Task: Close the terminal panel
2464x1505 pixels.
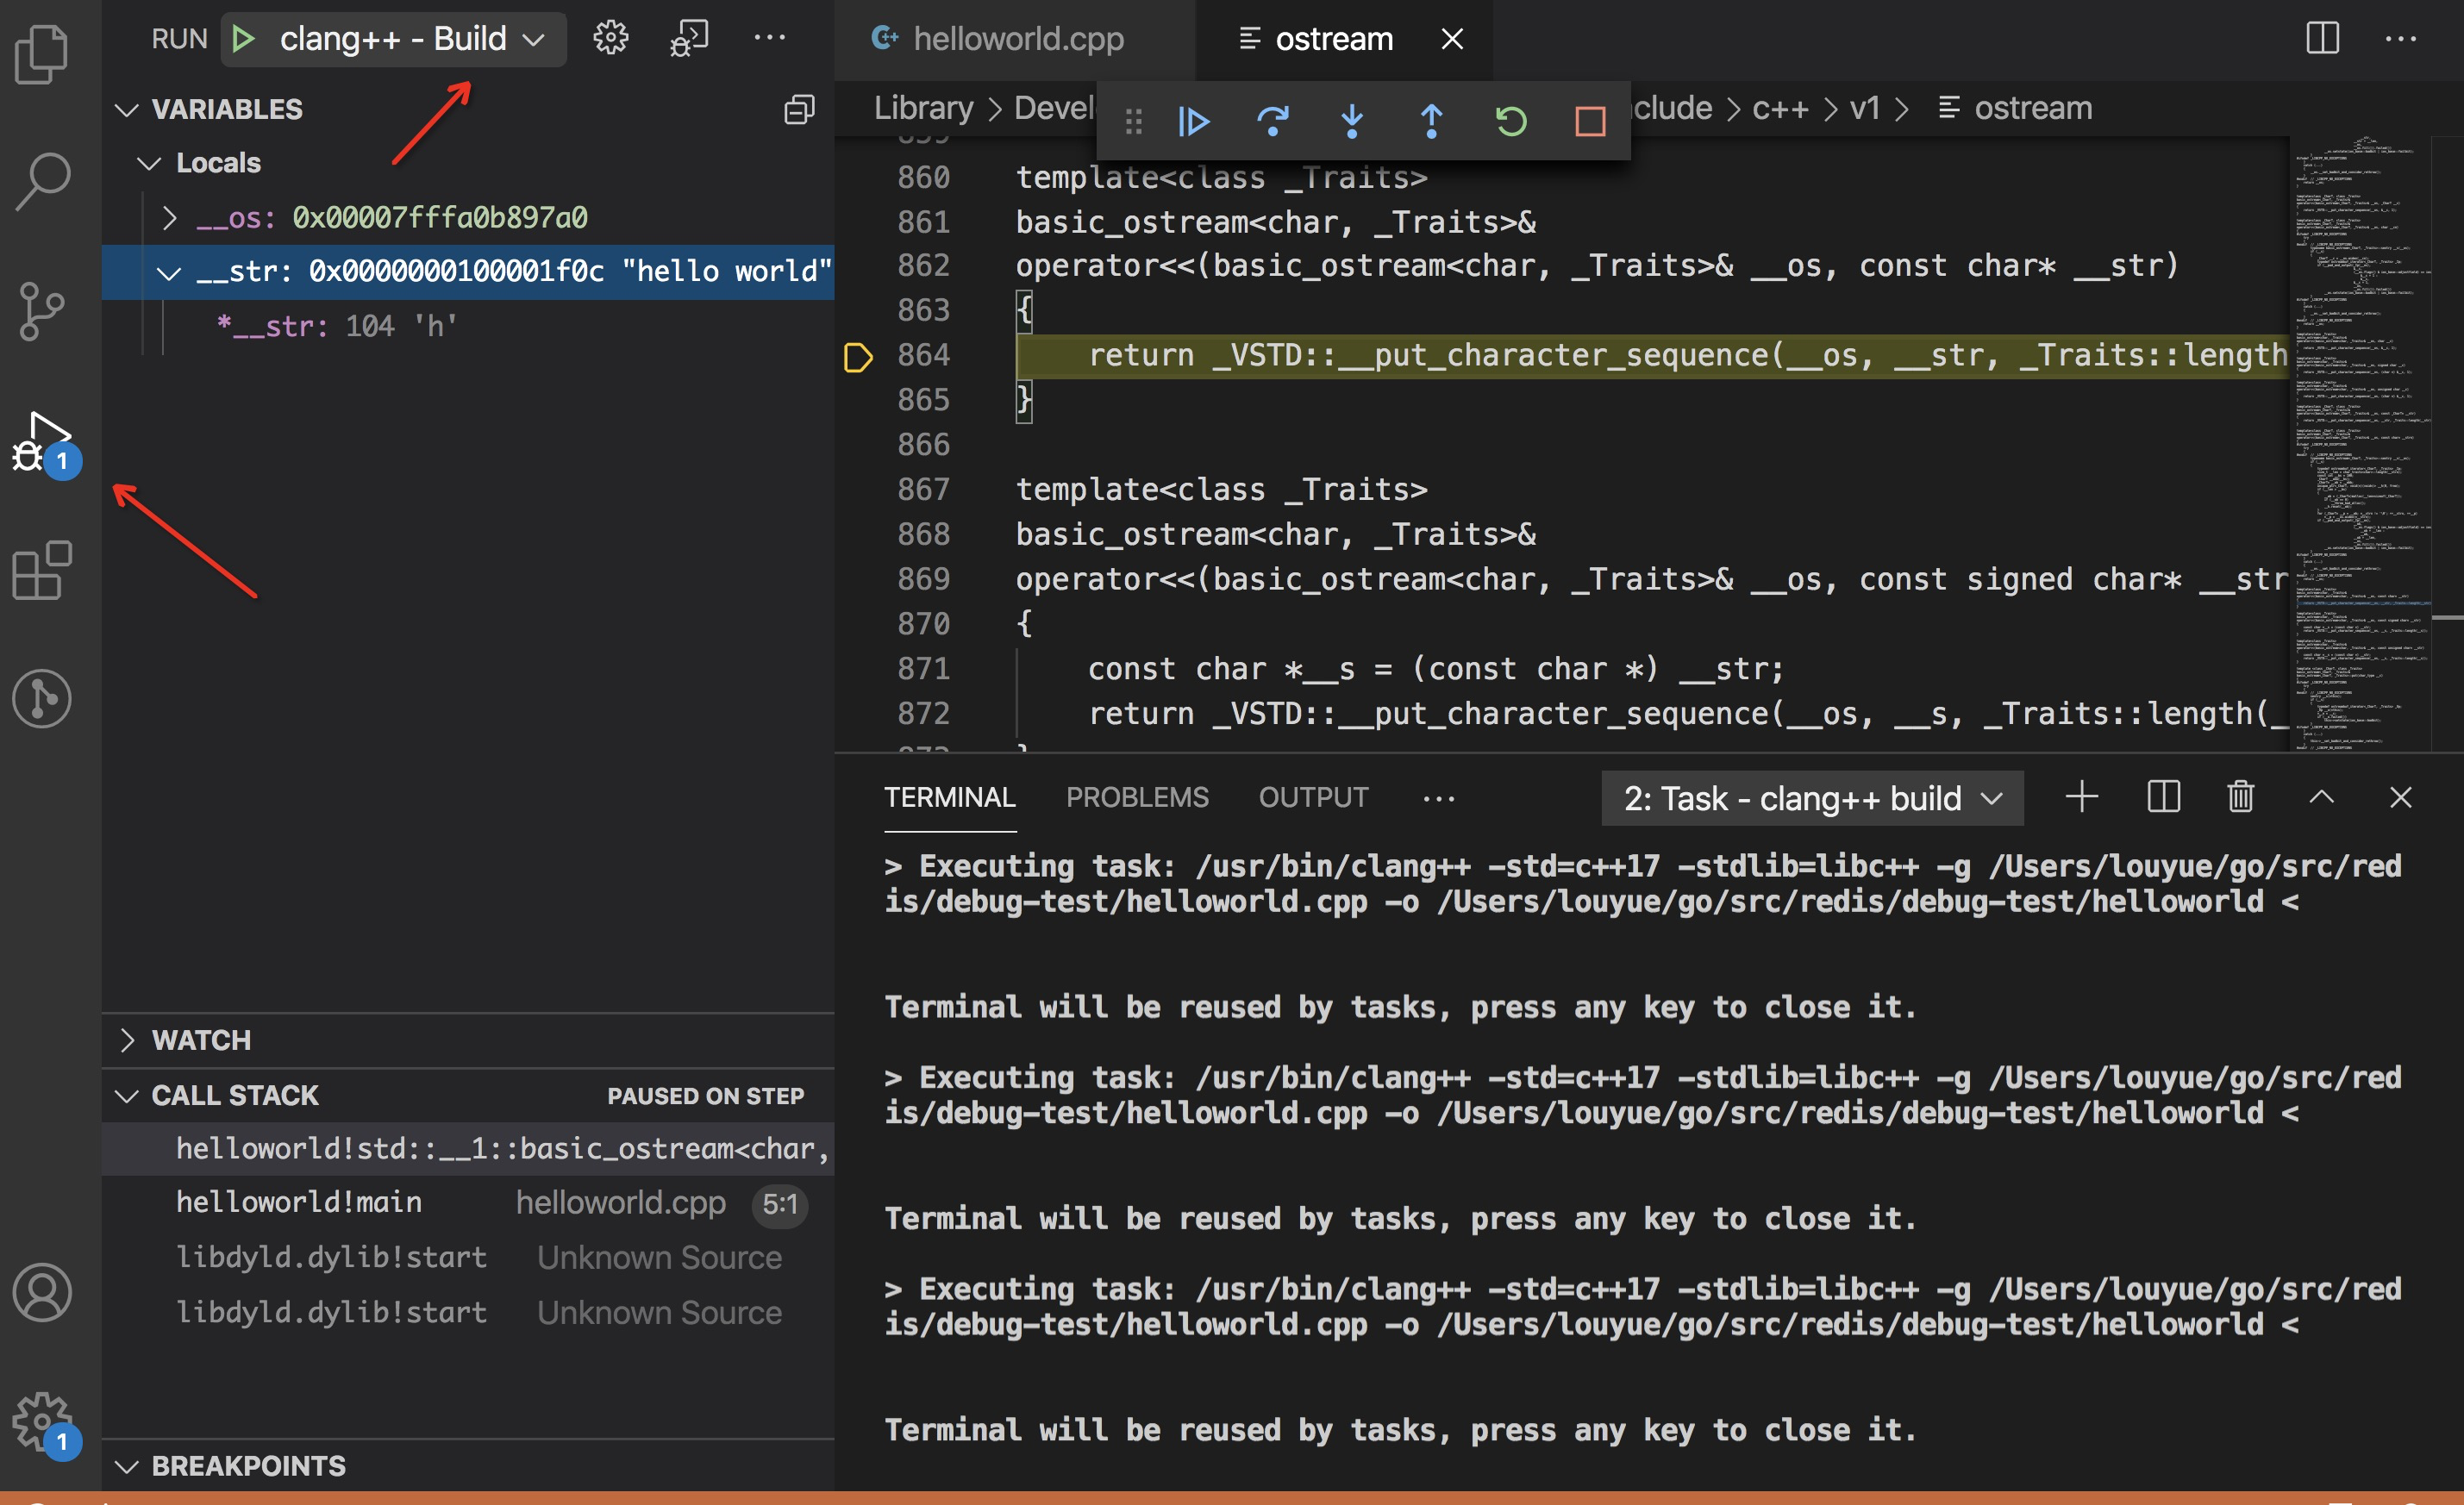Action: (2400, 797)
